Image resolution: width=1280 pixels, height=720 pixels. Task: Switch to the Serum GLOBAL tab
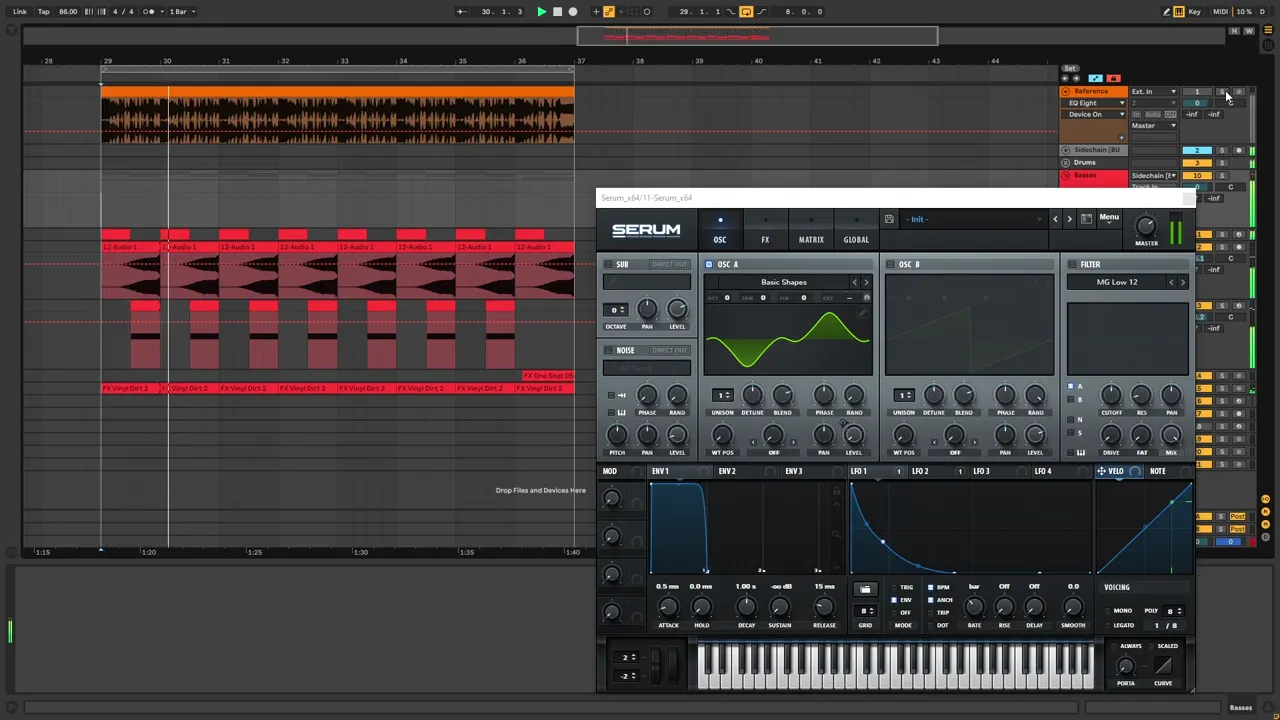(x=856, y=240)
